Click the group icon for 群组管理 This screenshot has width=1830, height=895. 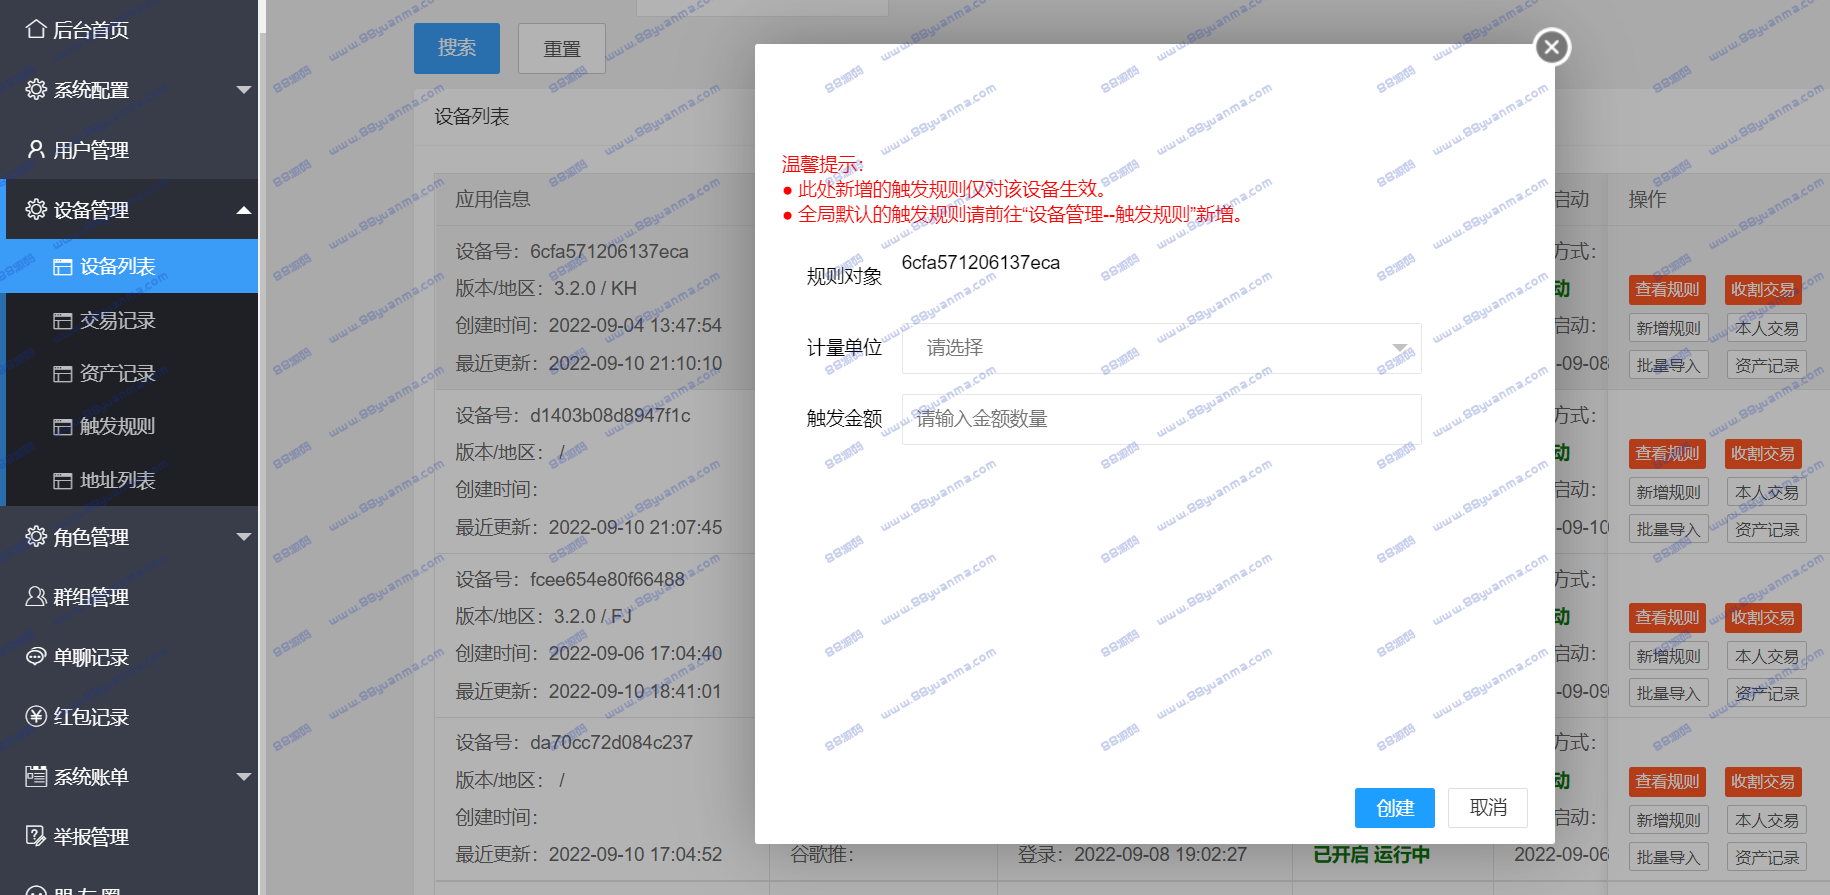[x=36, y=596]
